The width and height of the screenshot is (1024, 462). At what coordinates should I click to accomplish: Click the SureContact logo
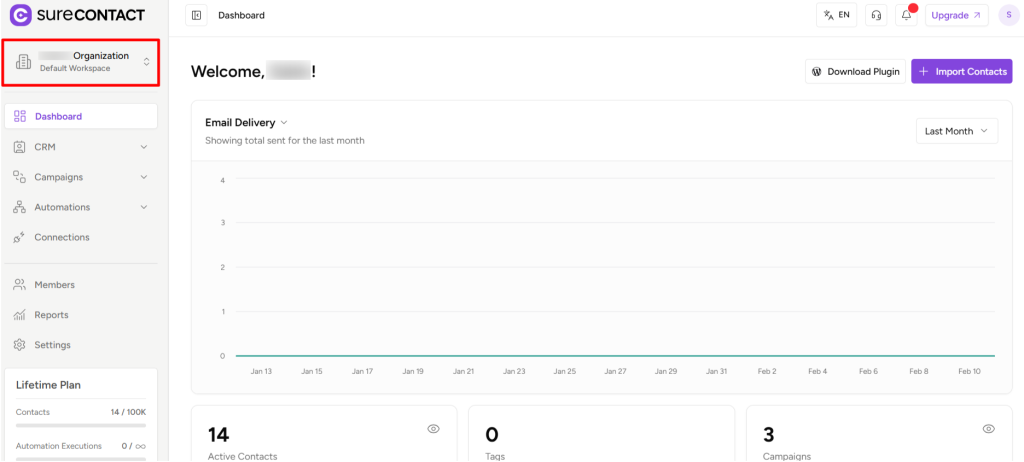pos(78,15)
